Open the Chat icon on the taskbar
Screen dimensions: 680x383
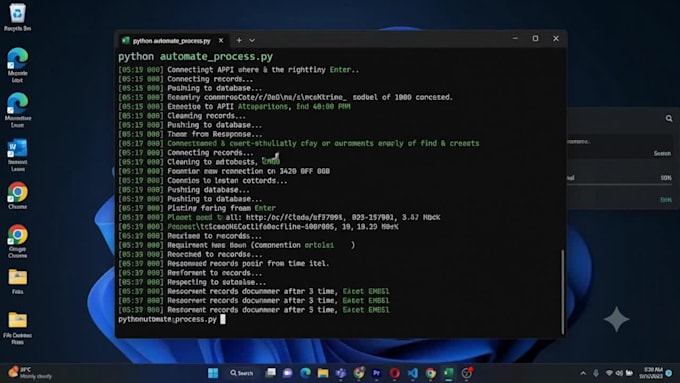288,373
